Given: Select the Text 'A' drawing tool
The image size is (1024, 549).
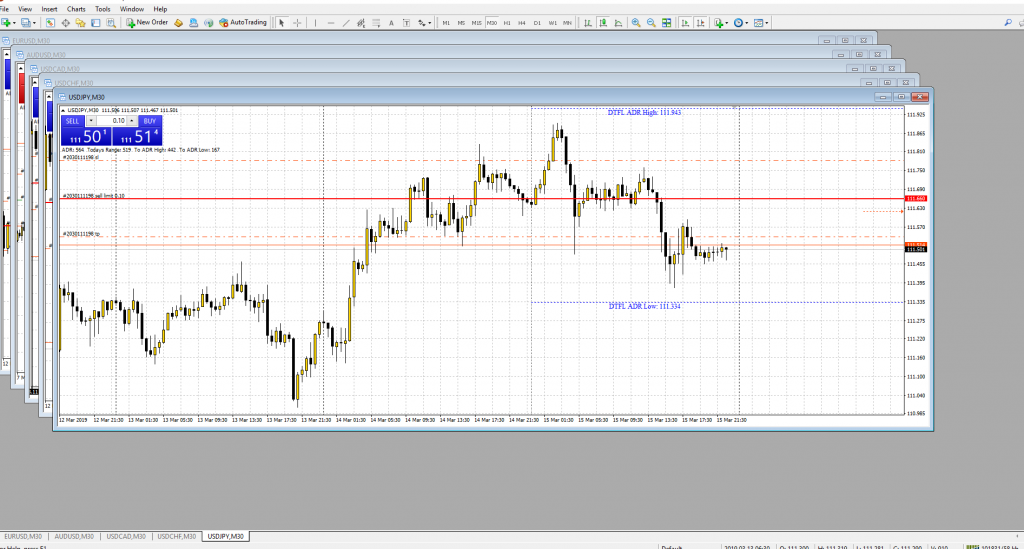Looking at the screenshot, I should coord(391,23).
